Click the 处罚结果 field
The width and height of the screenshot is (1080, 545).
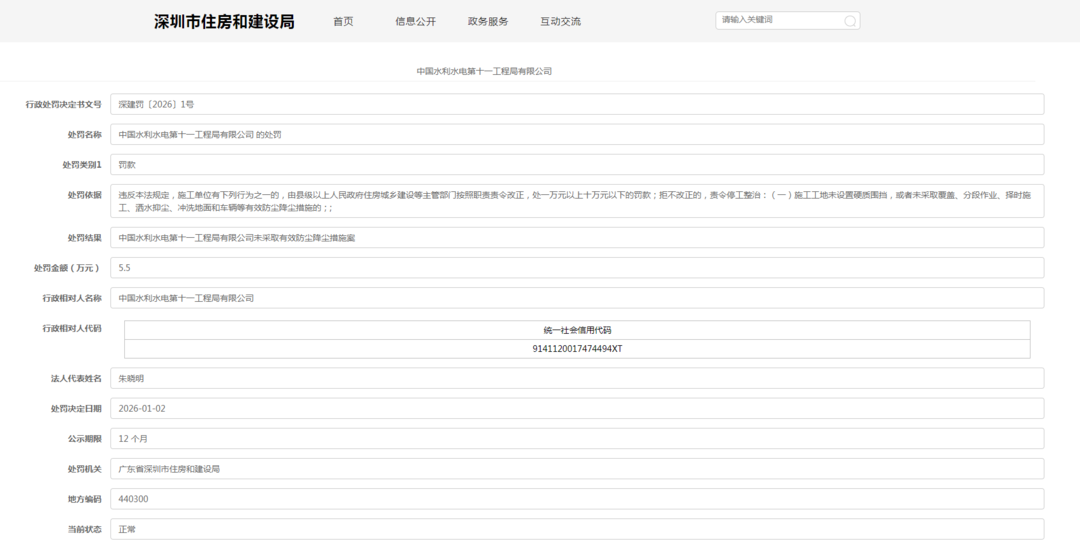[x=576, y=238]
